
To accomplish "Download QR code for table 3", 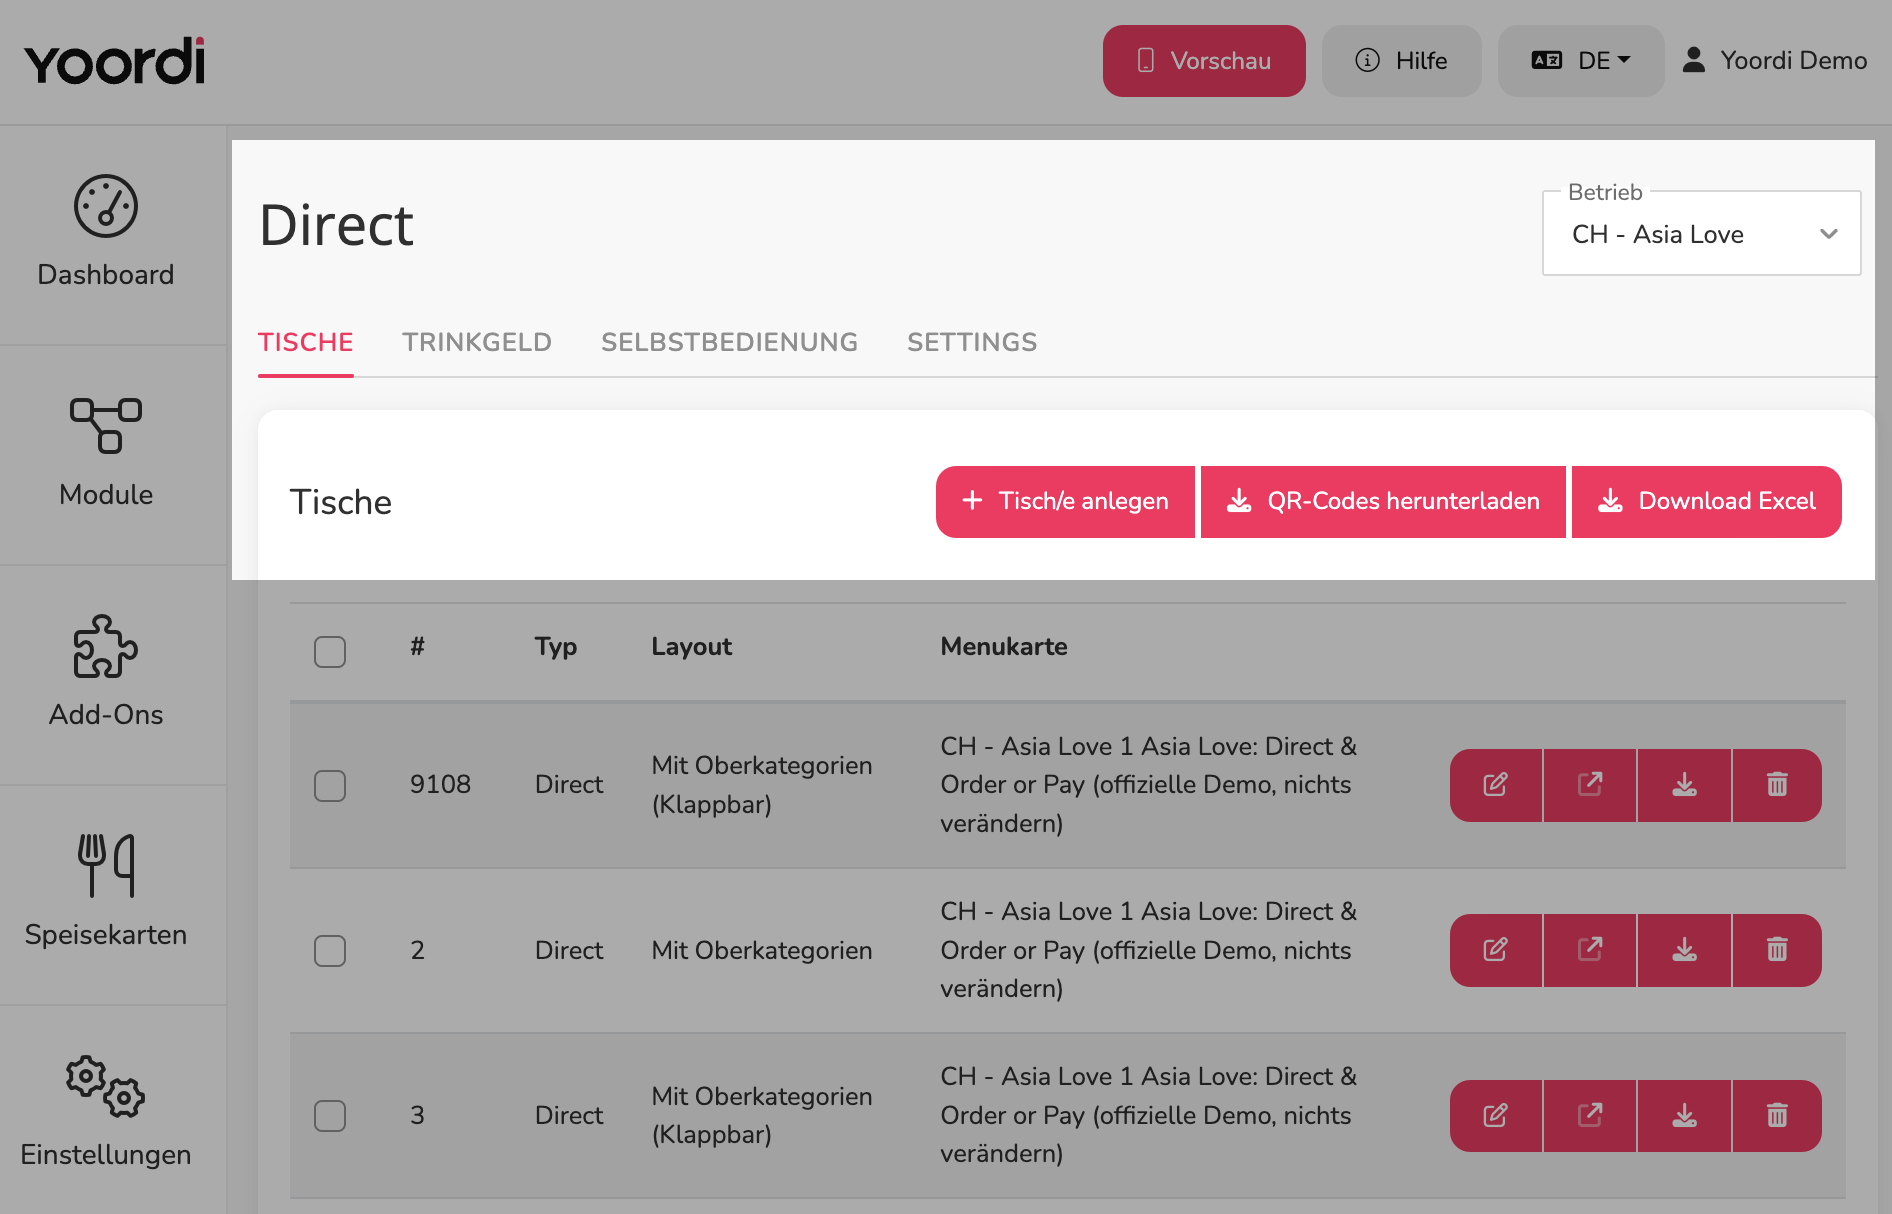I will click(1685, 1116).
